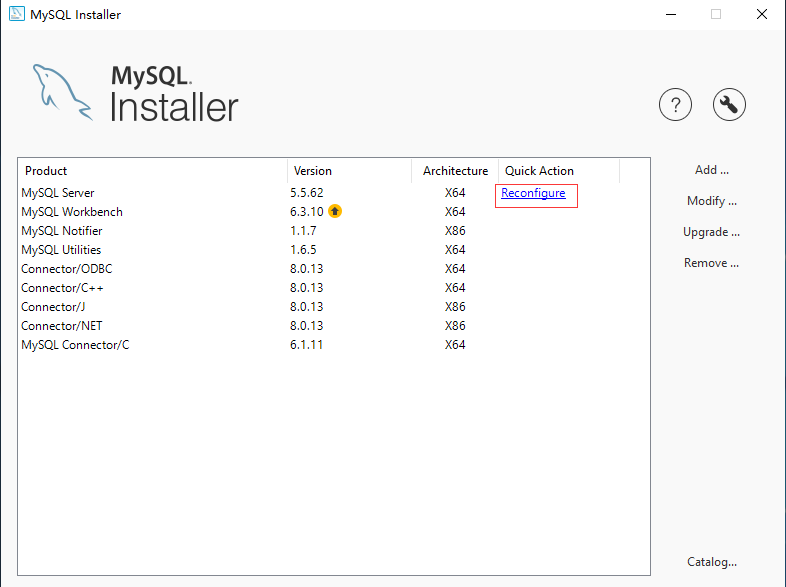This screenshot has height=587, width=786.
Task: Click X64 architecture of MySQL Server
Action: tap(455, 193)
